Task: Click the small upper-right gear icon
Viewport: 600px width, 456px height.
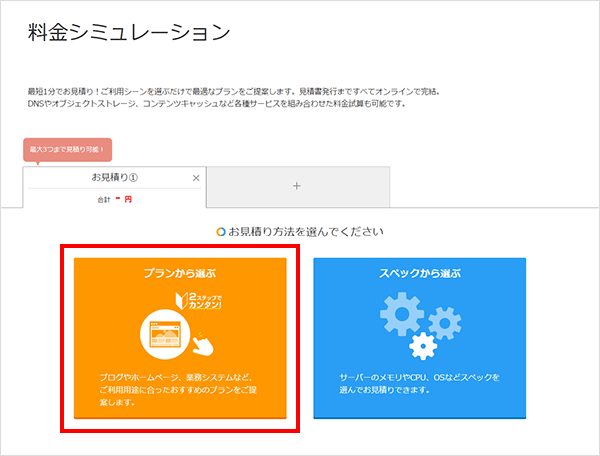Action: (441, 322)
